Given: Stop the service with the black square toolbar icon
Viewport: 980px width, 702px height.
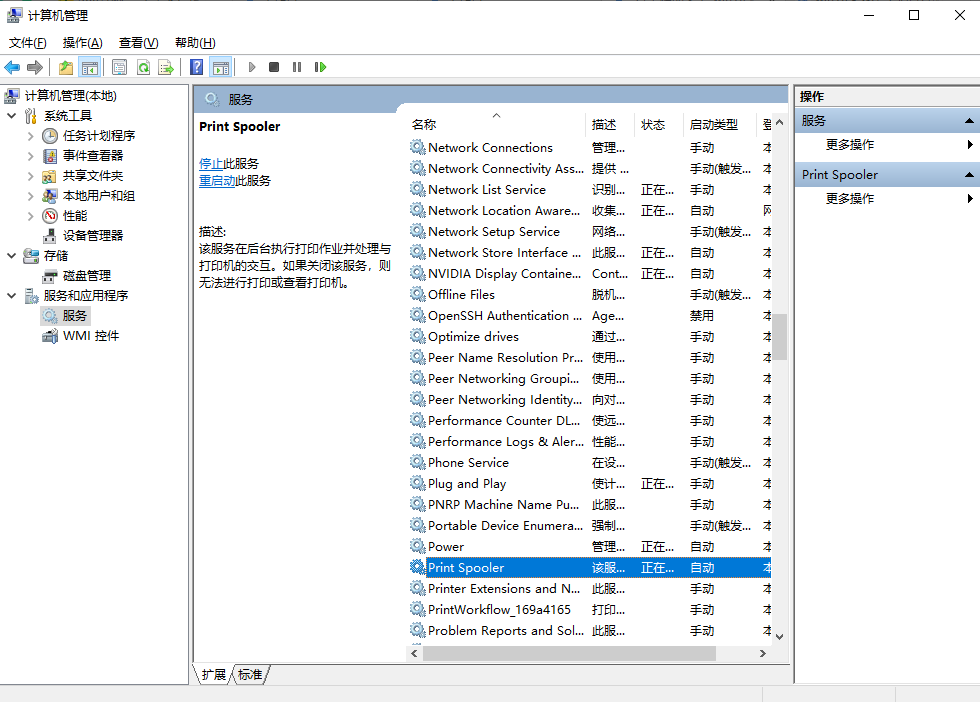Looking at the screenshot, I should (274, 67).
